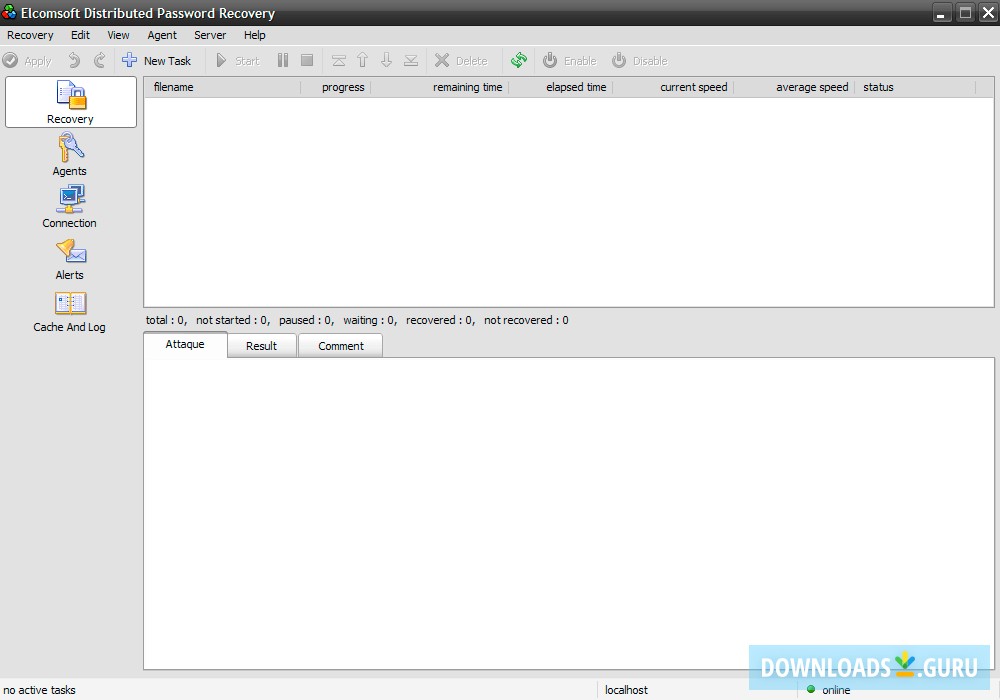The image size is (1000, 700).
Task: Click the Elcomsoft app icon in title bar
Action: coord(9,12)
